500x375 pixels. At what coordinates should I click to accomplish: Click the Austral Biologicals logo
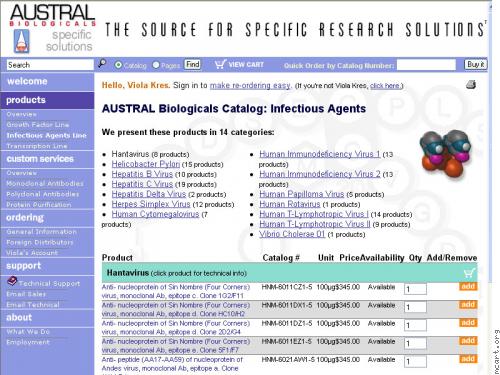(52, 29)
